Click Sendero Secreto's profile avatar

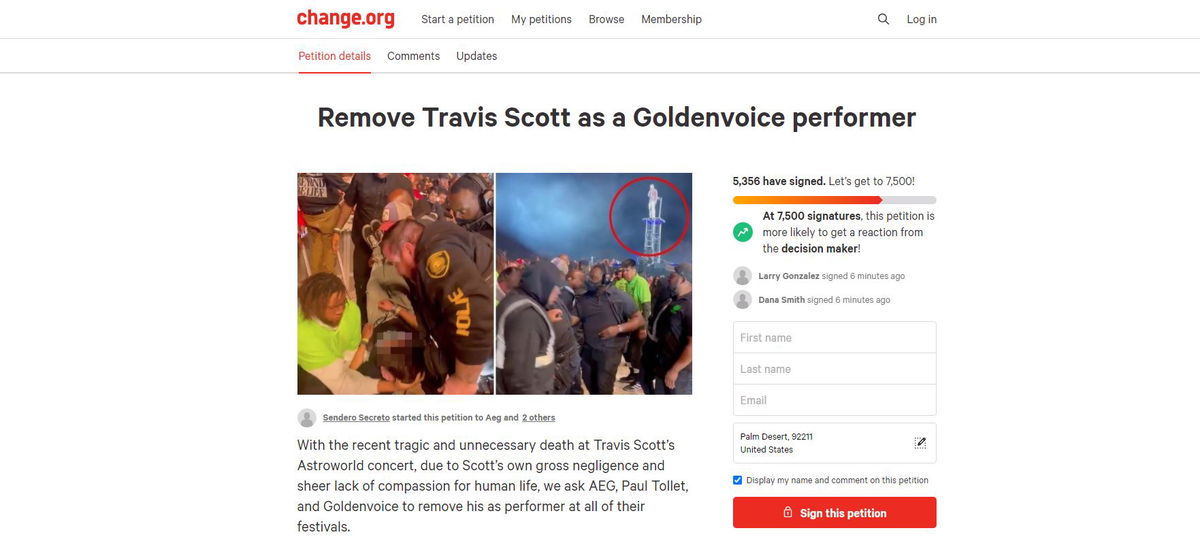click(307, 418)
